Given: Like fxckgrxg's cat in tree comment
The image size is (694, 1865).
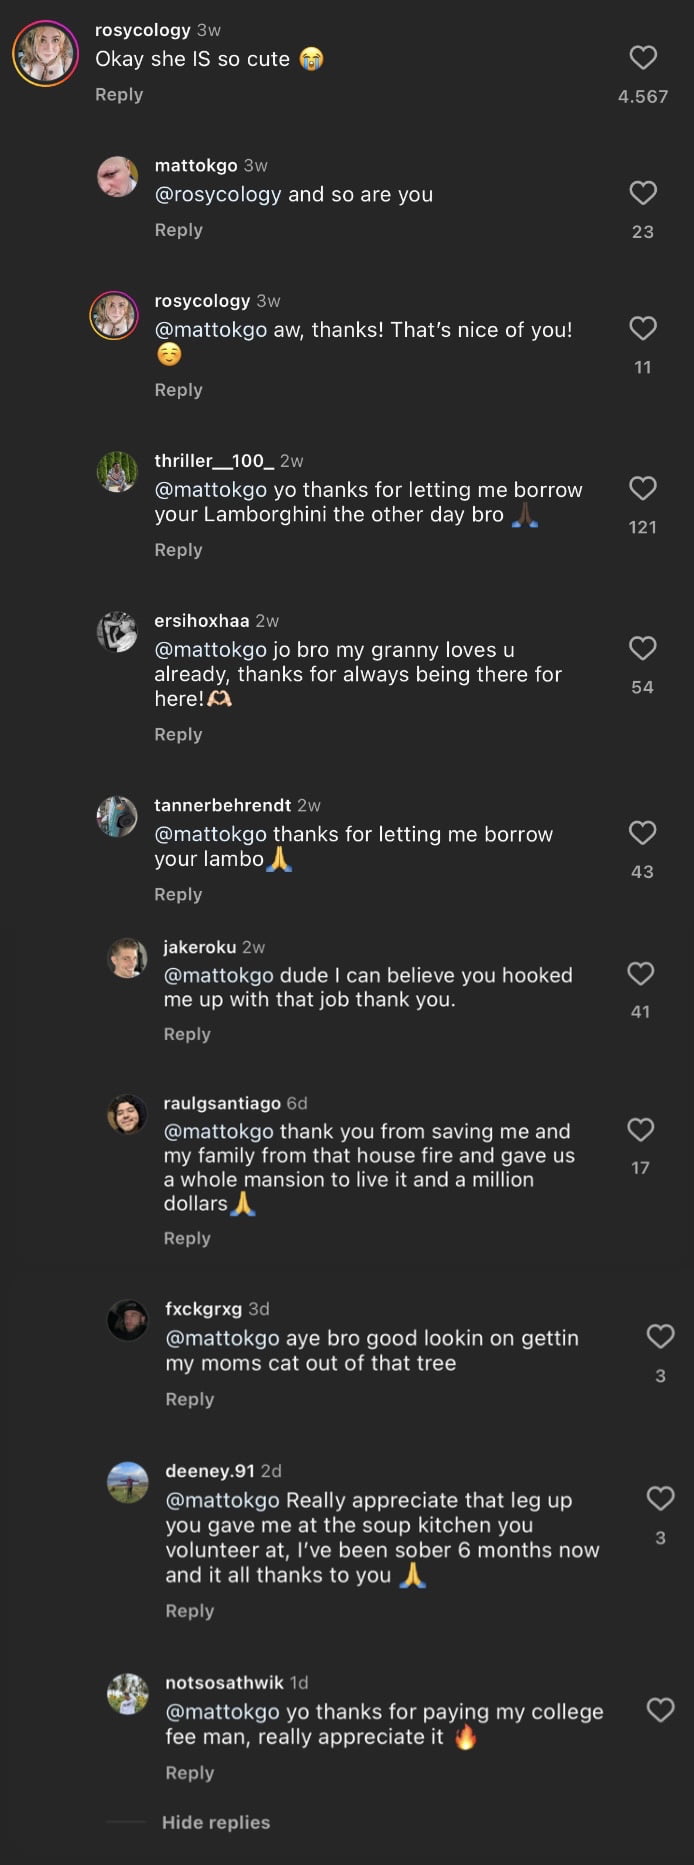Looking at the screenshot, I should tap(660, 1336).
